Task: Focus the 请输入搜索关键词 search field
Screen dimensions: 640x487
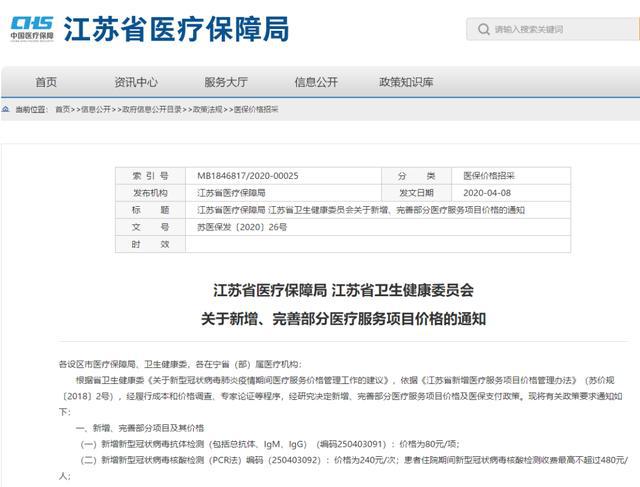Action: pyautogui.click(x=553, y=29)
